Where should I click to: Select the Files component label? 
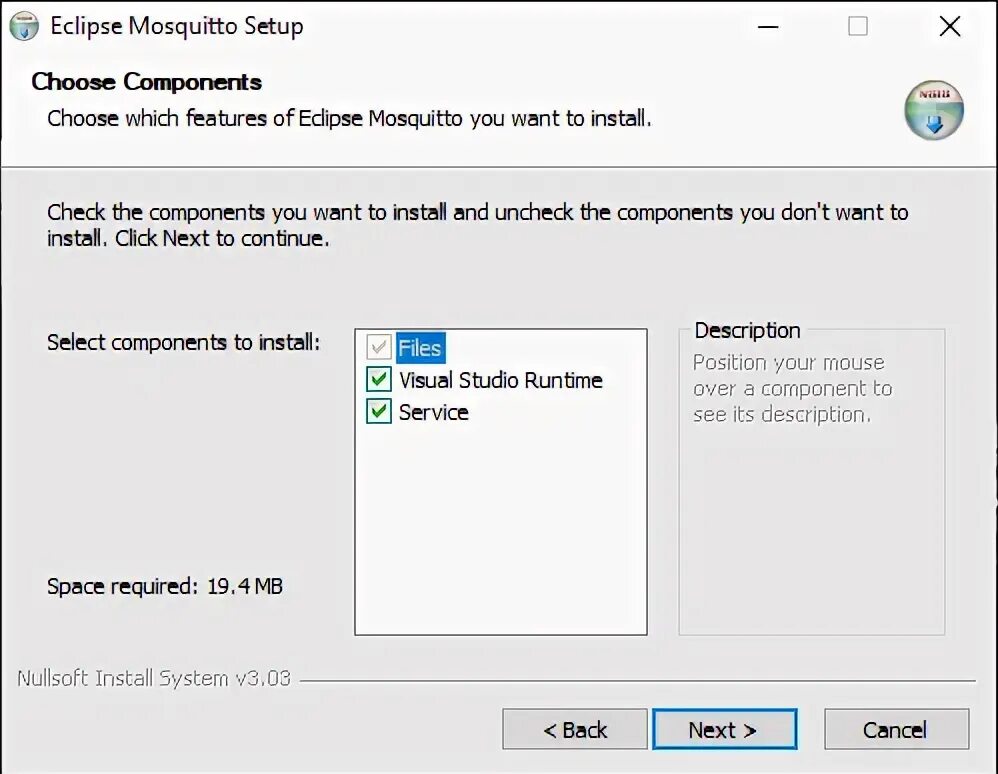(420, 348)
